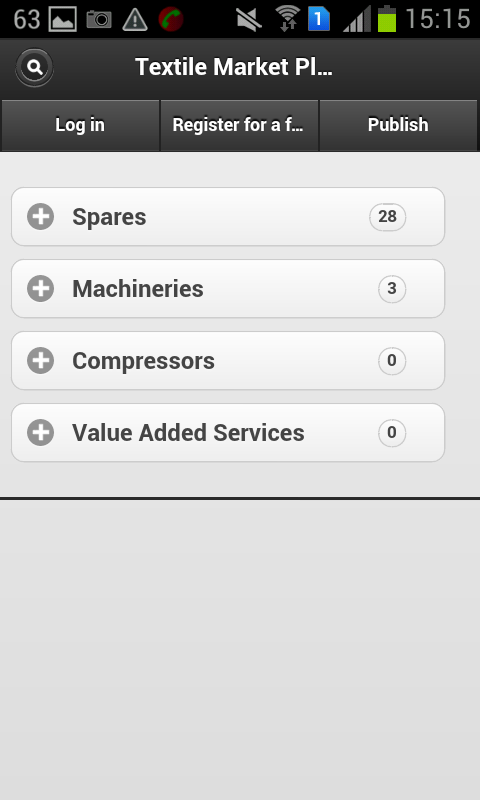
Task: Expand the Spares category row
Action: [x=228, y=217]
